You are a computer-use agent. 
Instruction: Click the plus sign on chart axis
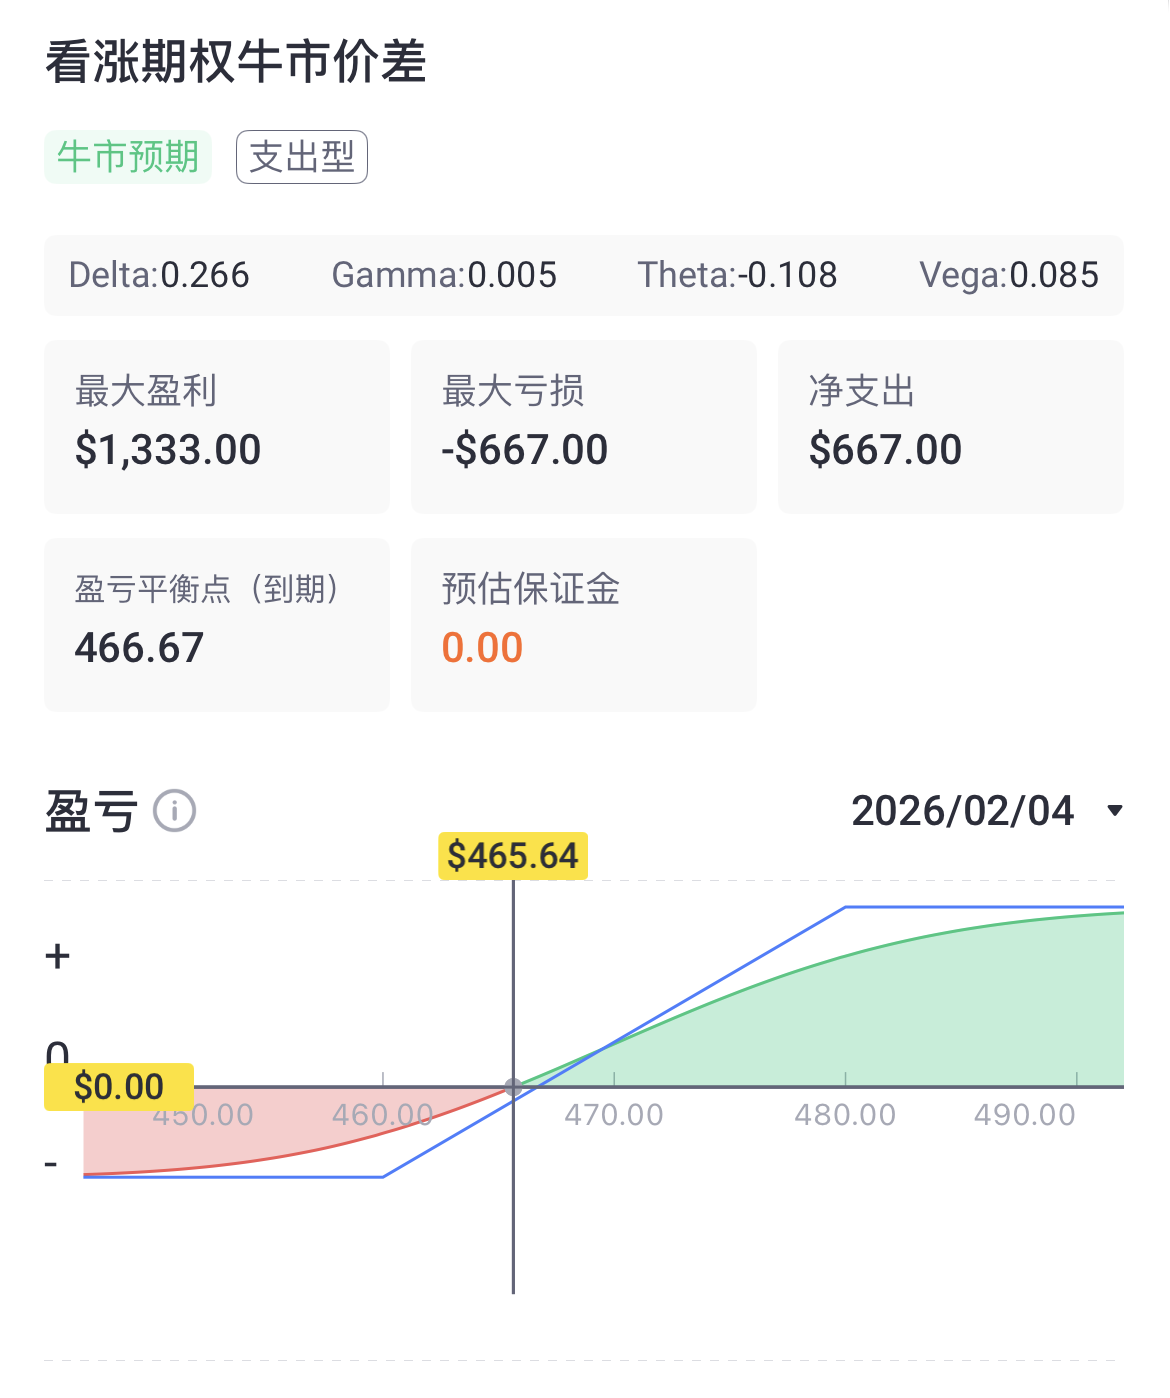click(58, 956)
